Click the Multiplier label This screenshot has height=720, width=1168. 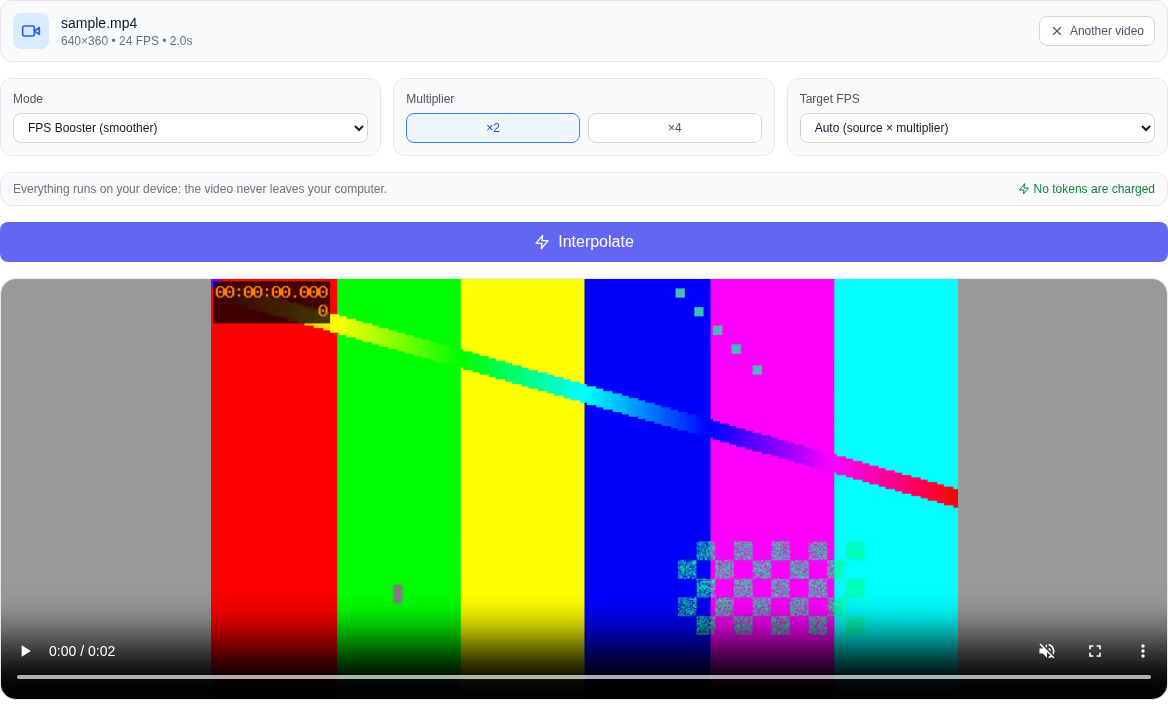(x=430, y=99)
